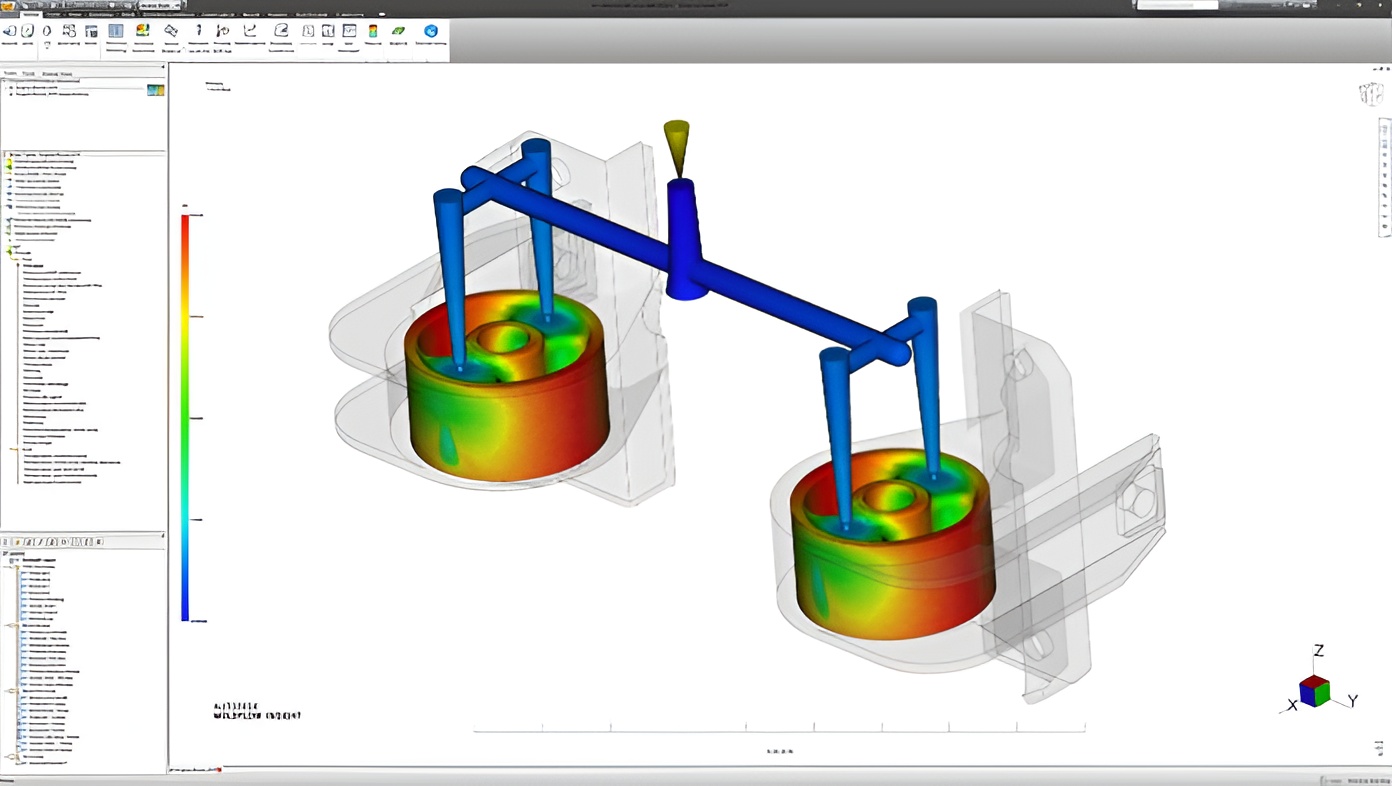Click the colormap thumbnail at top of tree panel
Image resolution: width=1392 pixels, height=786 pixels.
pos(155,90)
